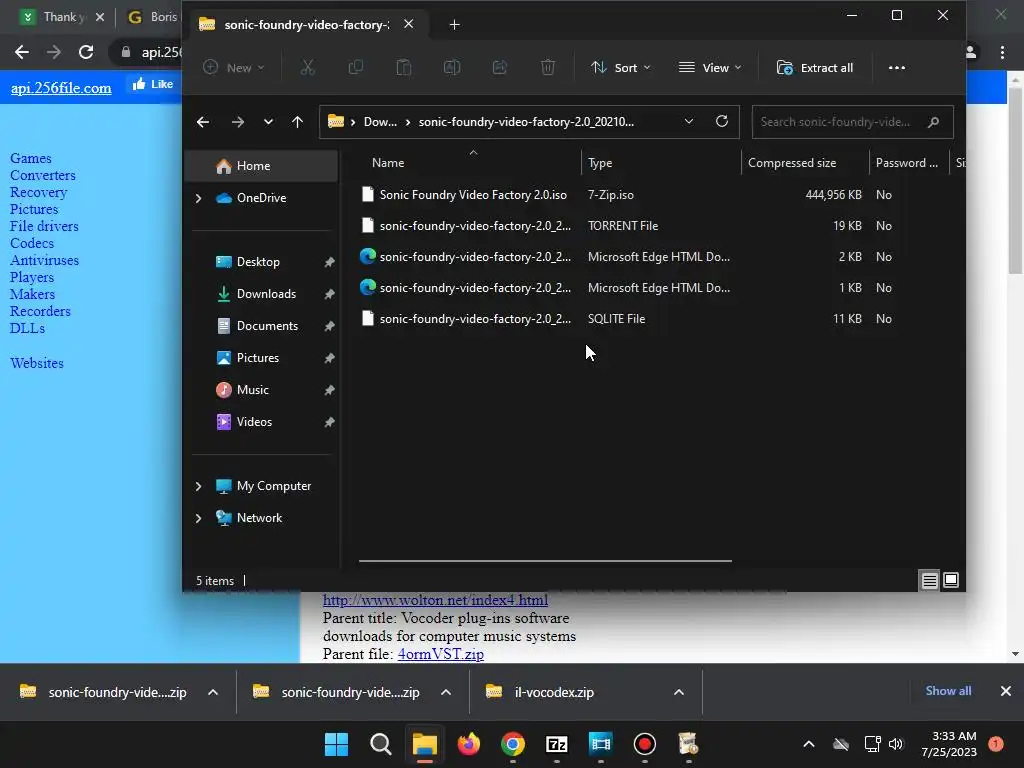
Task: Click il-vocodex.zip in downloads bar
Action: coord(554,692)
